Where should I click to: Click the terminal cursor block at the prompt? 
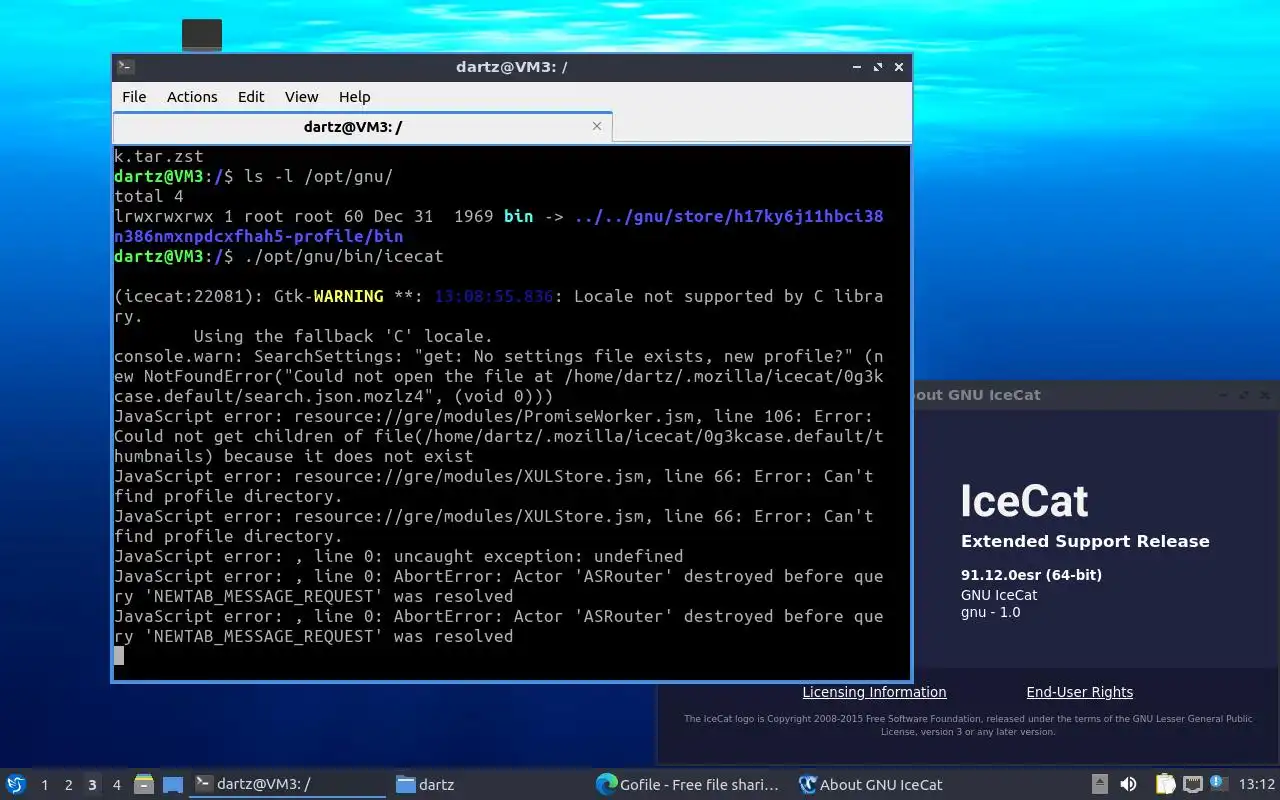click(119, 656)
